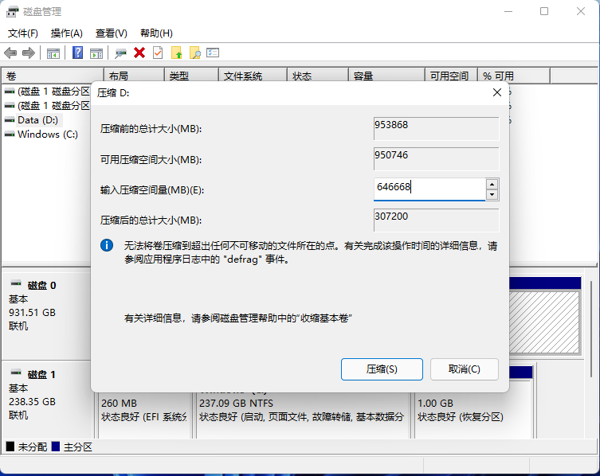Select the 磁盘 1 disk label panel
600x476 pixels.
47,400
